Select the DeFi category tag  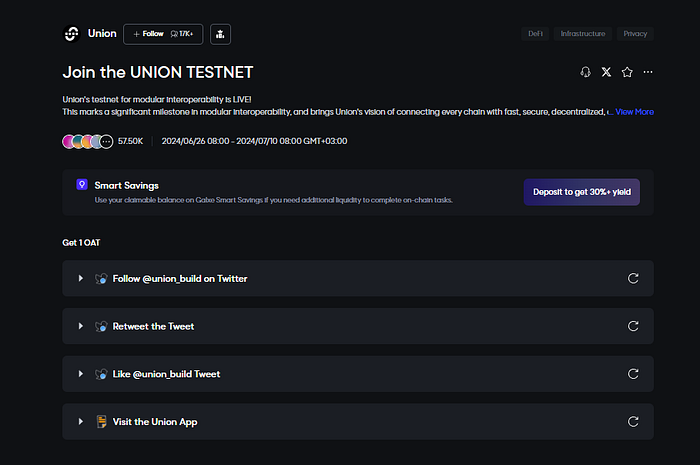coord(536,34)
